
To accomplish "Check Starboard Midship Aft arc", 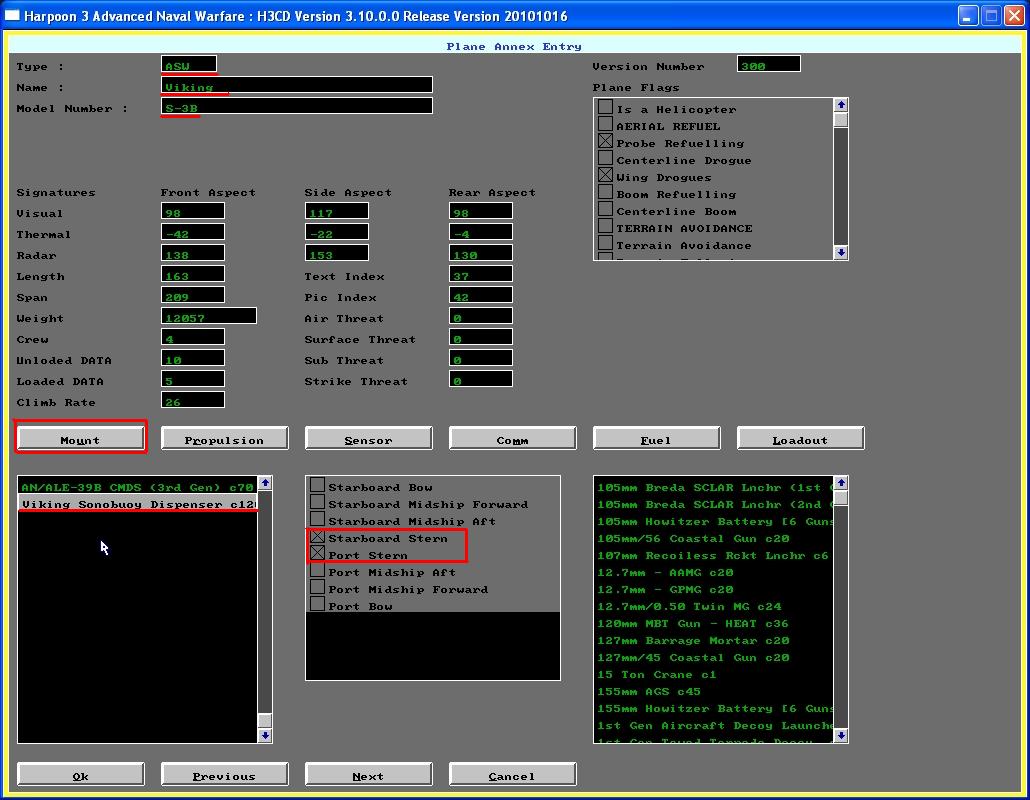I will pyautogui.click(x=317, y=520).
